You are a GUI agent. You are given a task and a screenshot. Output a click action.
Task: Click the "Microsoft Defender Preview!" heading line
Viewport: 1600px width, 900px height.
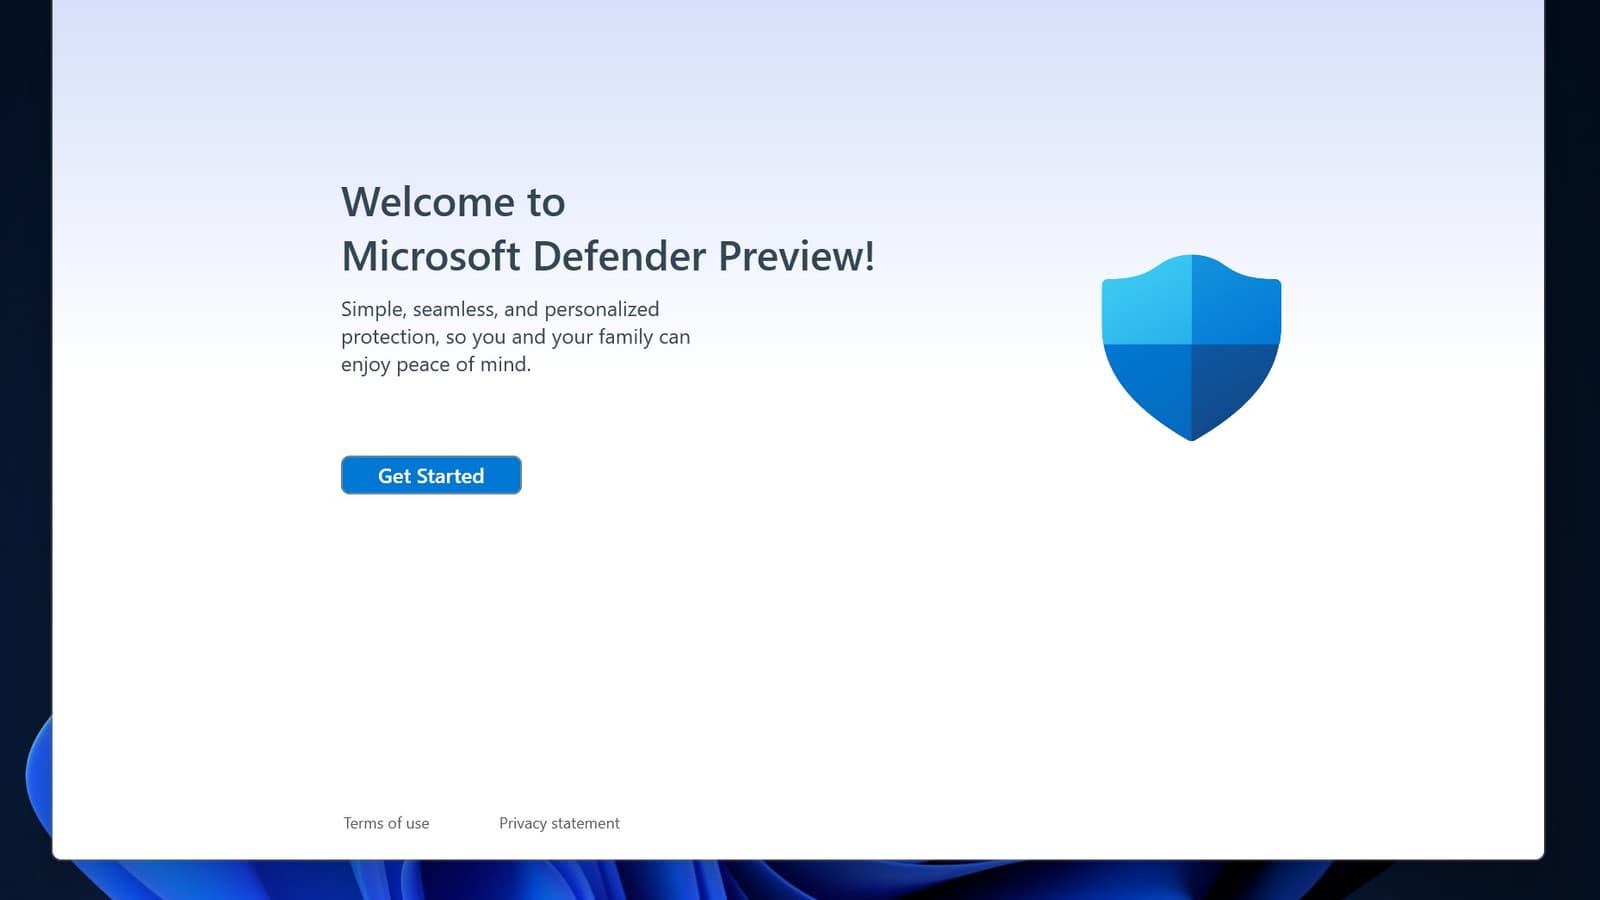tap(608, 256)
